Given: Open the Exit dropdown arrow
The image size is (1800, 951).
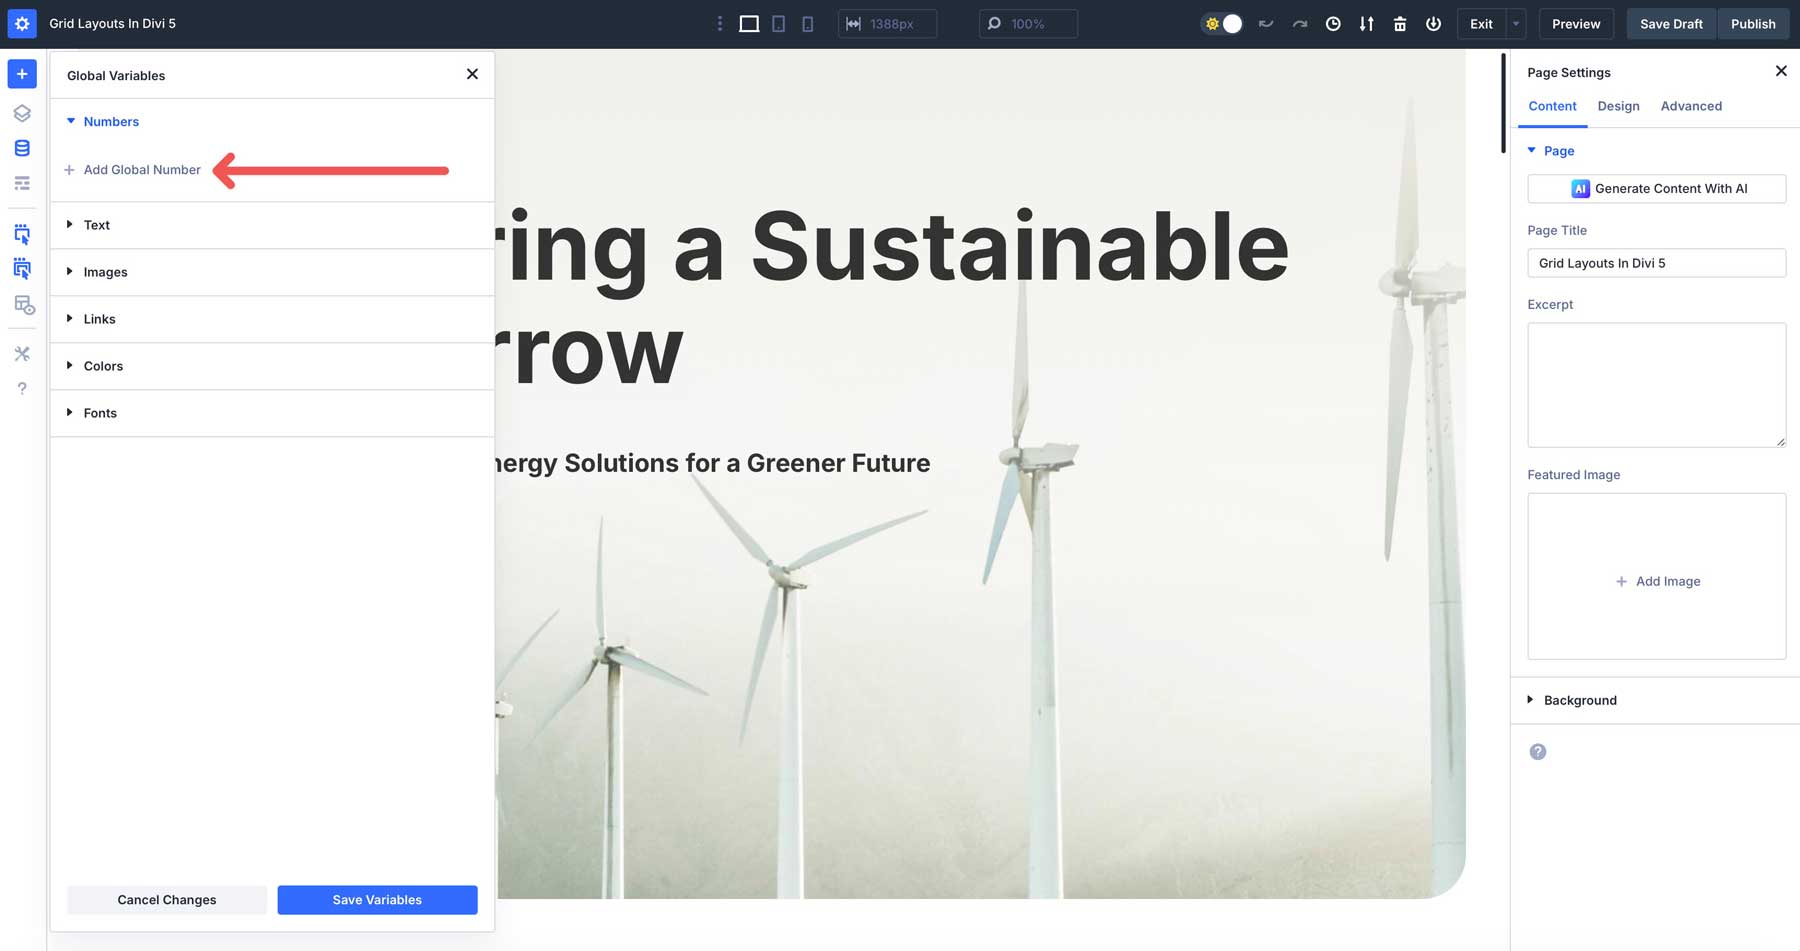Looking at the screenshot, I should point(1514,23).
